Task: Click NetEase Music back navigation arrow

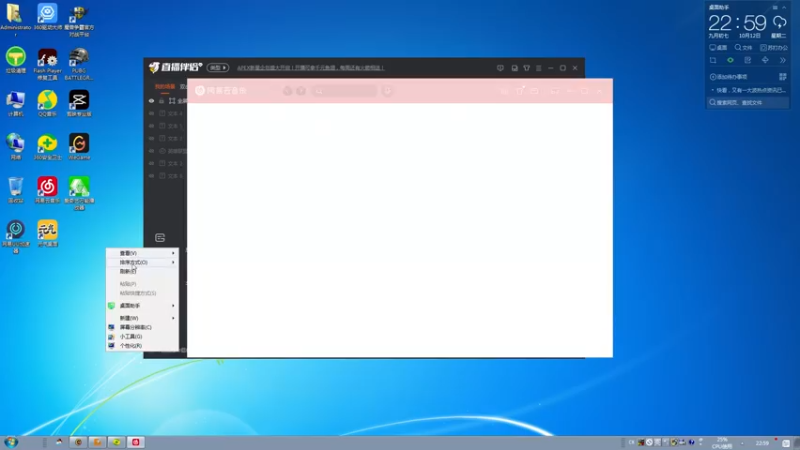Action: click(x=288, y=91)
